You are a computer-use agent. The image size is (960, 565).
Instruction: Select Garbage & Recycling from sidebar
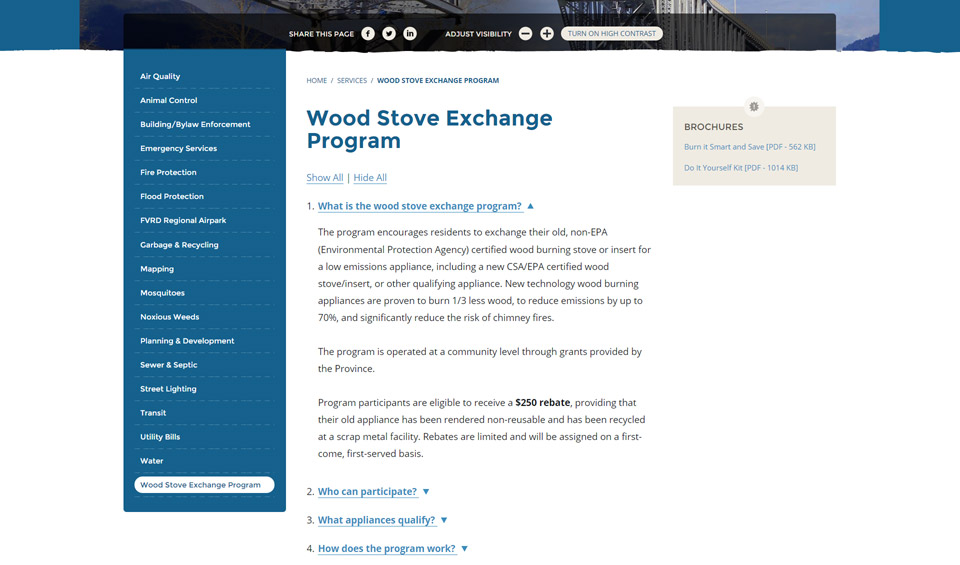(x=179, y=245)
